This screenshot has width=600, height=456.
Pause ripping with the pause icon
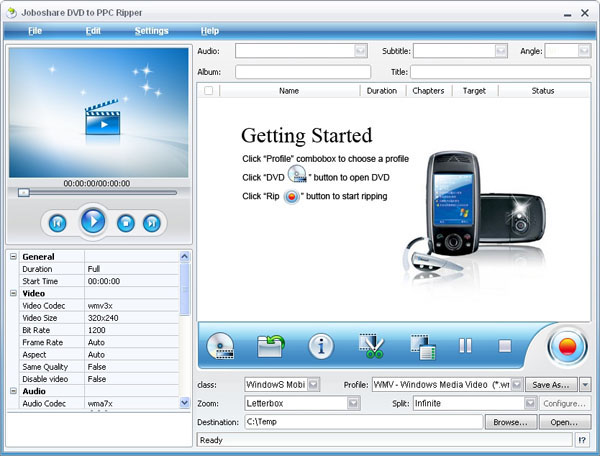point(465,346)
